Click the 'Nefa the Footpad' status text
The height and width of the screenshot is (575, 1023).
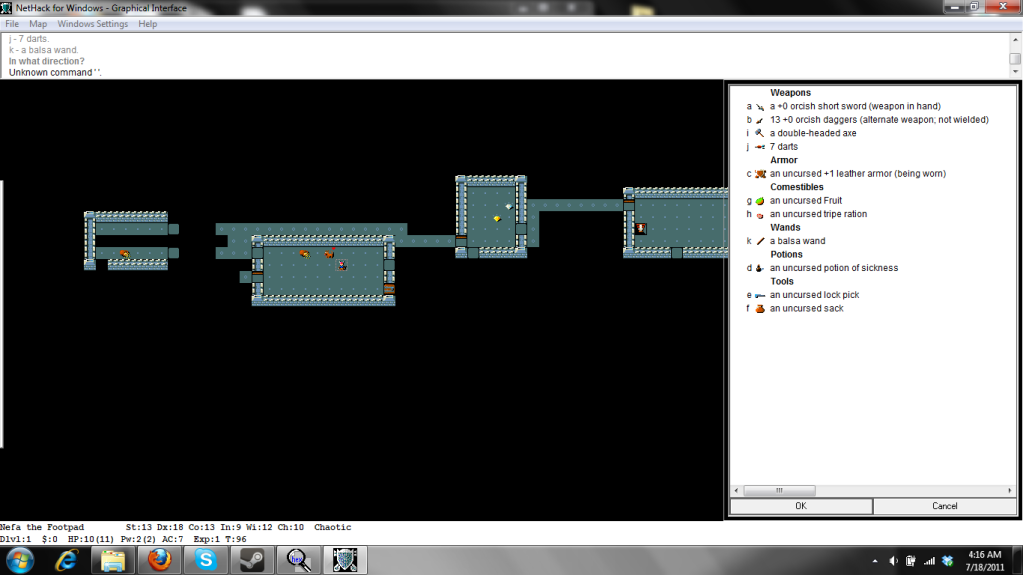pos(42,527)
